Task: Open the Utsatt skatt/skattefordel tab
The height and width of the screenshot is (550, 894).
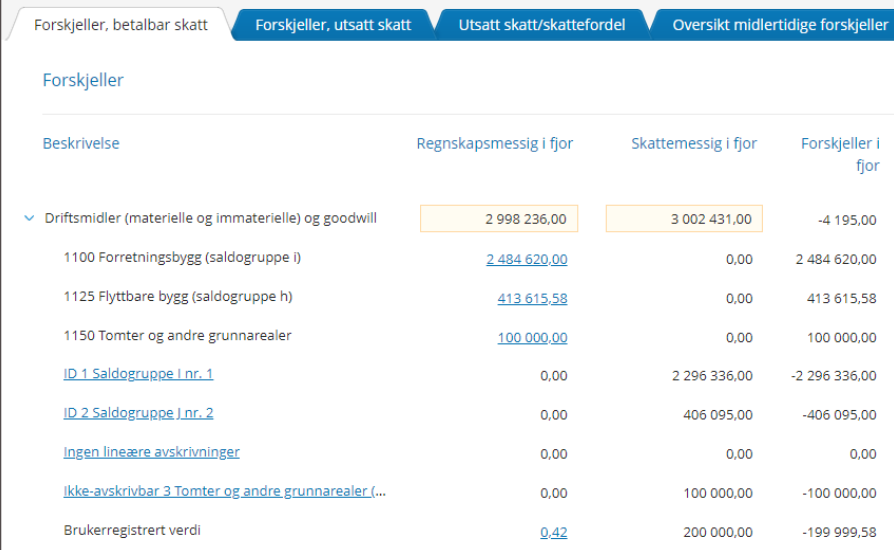Action: 542,25
